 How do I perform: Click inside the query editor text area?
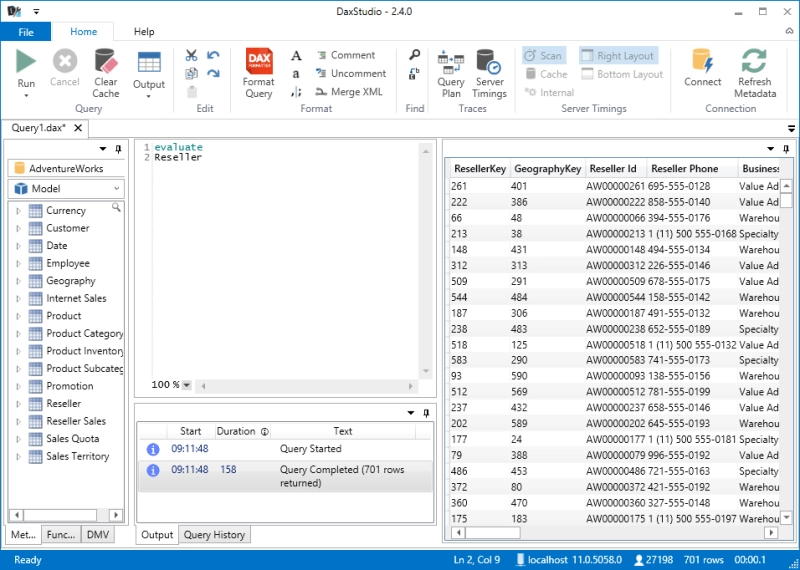tap(286, 260)
